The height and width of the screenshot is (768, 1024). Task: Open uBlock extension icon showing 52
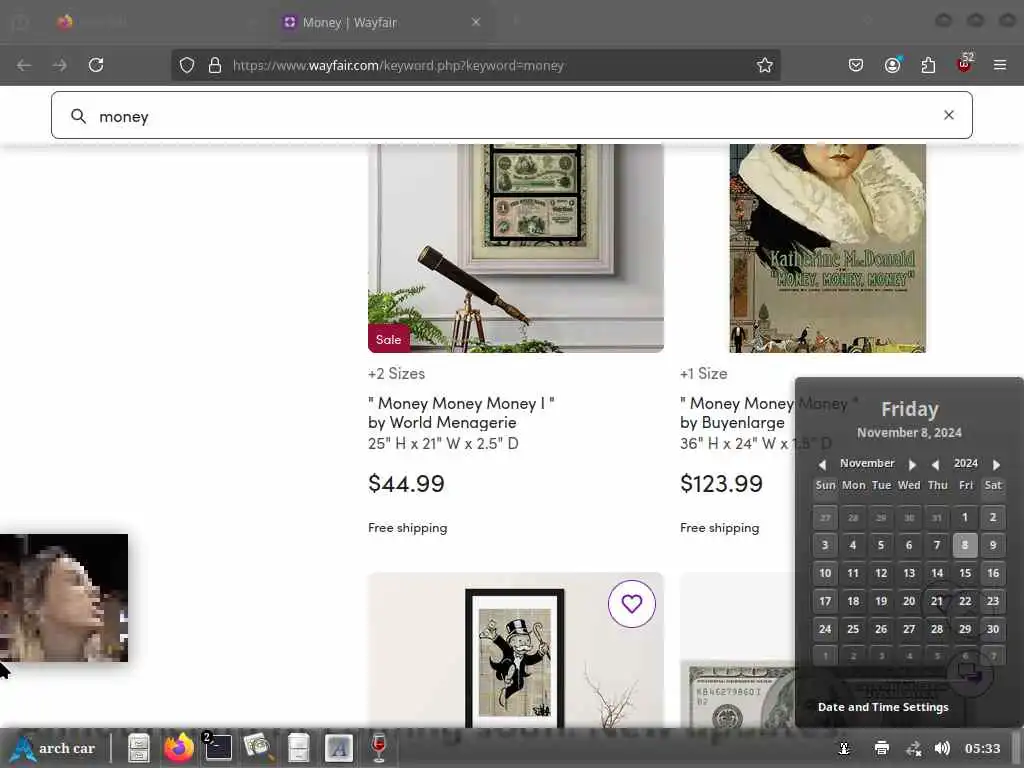coord(965,64)
